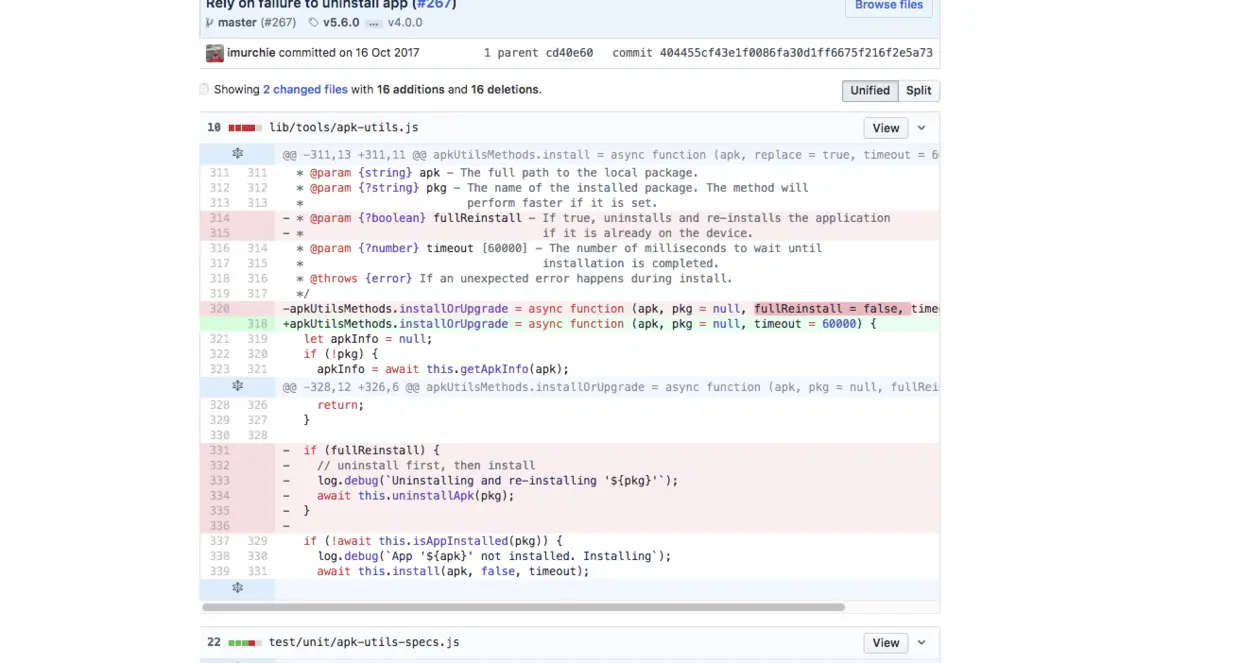Open pull request #267 in commit title

(x=434, y=4)
